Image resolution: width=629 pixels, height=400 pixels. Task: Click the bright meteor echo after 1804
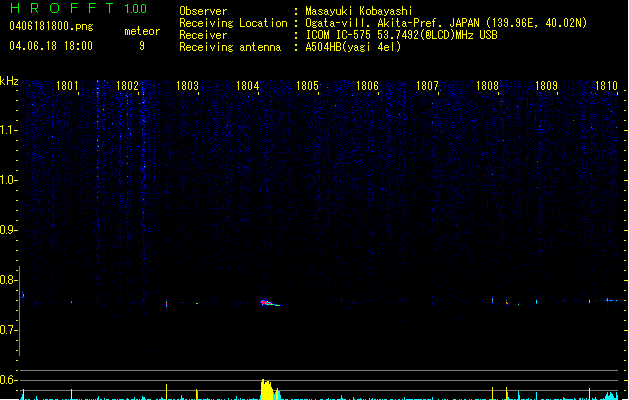270,303
